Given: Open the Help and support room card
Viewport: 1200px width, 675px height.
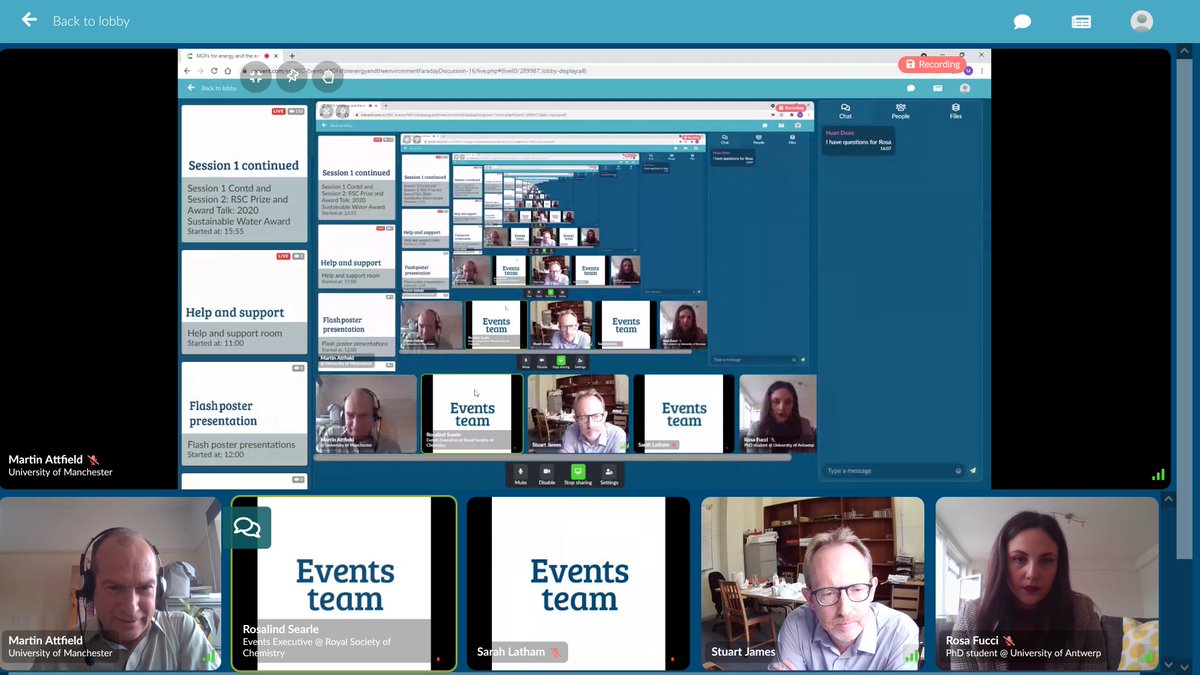Looking at the screenshot, I should click(x=244, y=303).
